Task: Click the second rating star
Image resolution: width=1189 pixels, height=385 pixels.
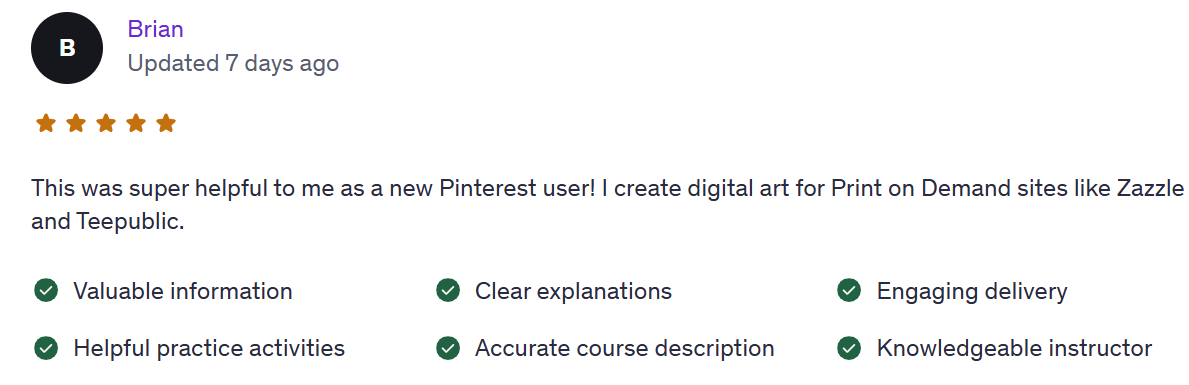Action: pyautogui.click(x=76, y=123)
